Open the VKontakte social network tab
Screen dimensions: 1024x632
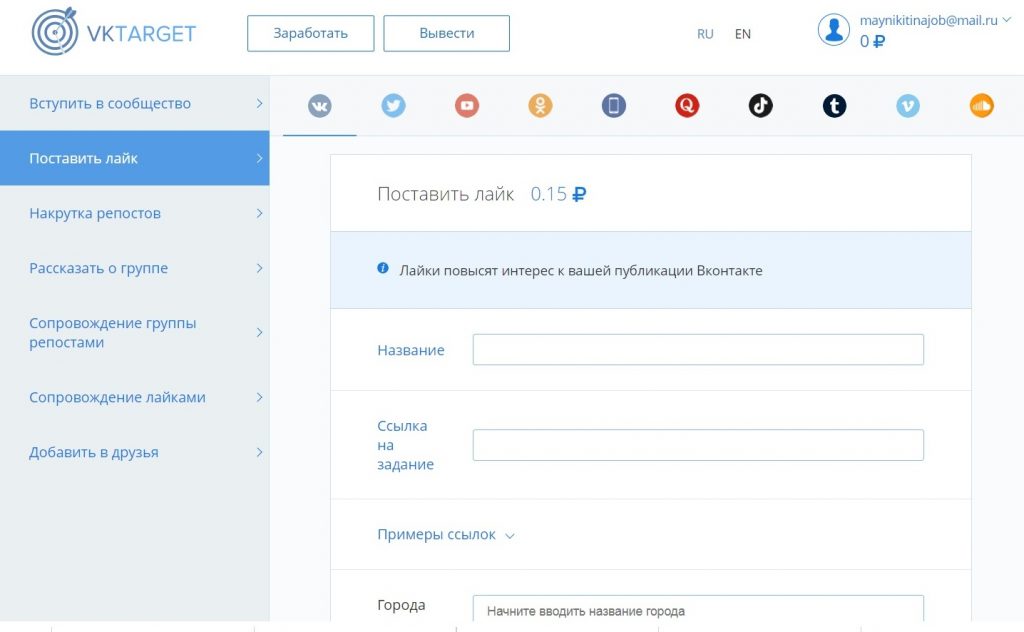point(320,106)
